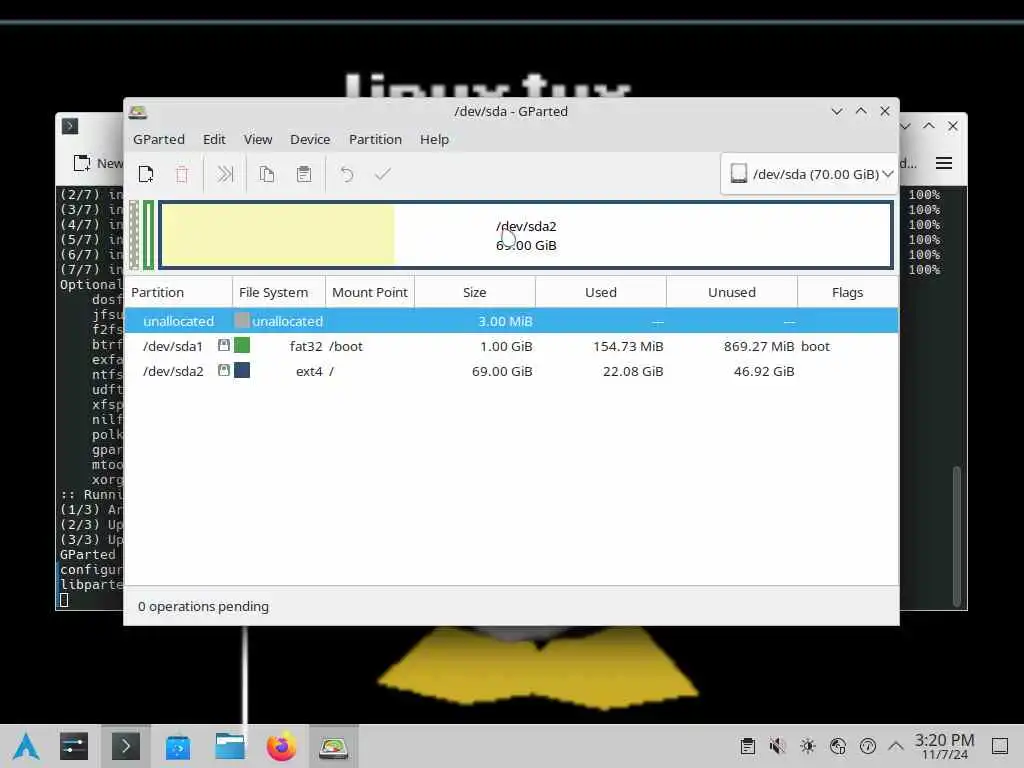Screen dimensions: 1024x768
Task: Open the Help menu
Action: pyautogui.click(x=434, y=139)
